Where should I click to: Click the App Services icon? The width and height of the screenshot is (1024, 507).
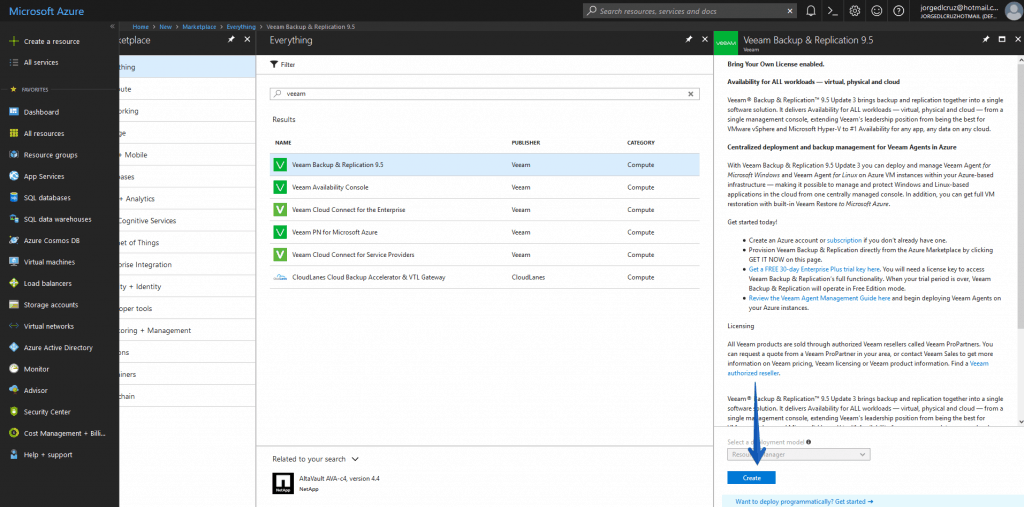coord(13,176)
